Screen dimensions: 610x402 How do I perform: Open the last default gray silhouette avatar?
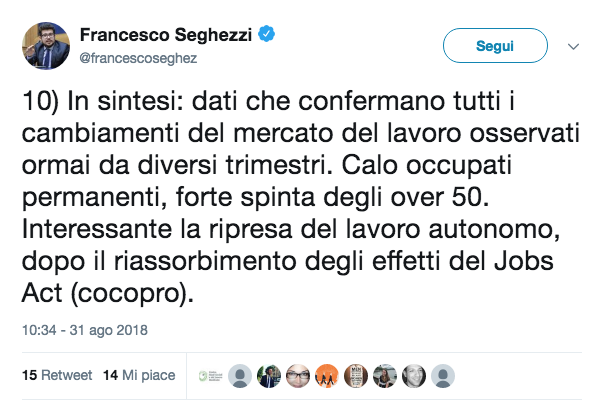click(x=443, y=376)
